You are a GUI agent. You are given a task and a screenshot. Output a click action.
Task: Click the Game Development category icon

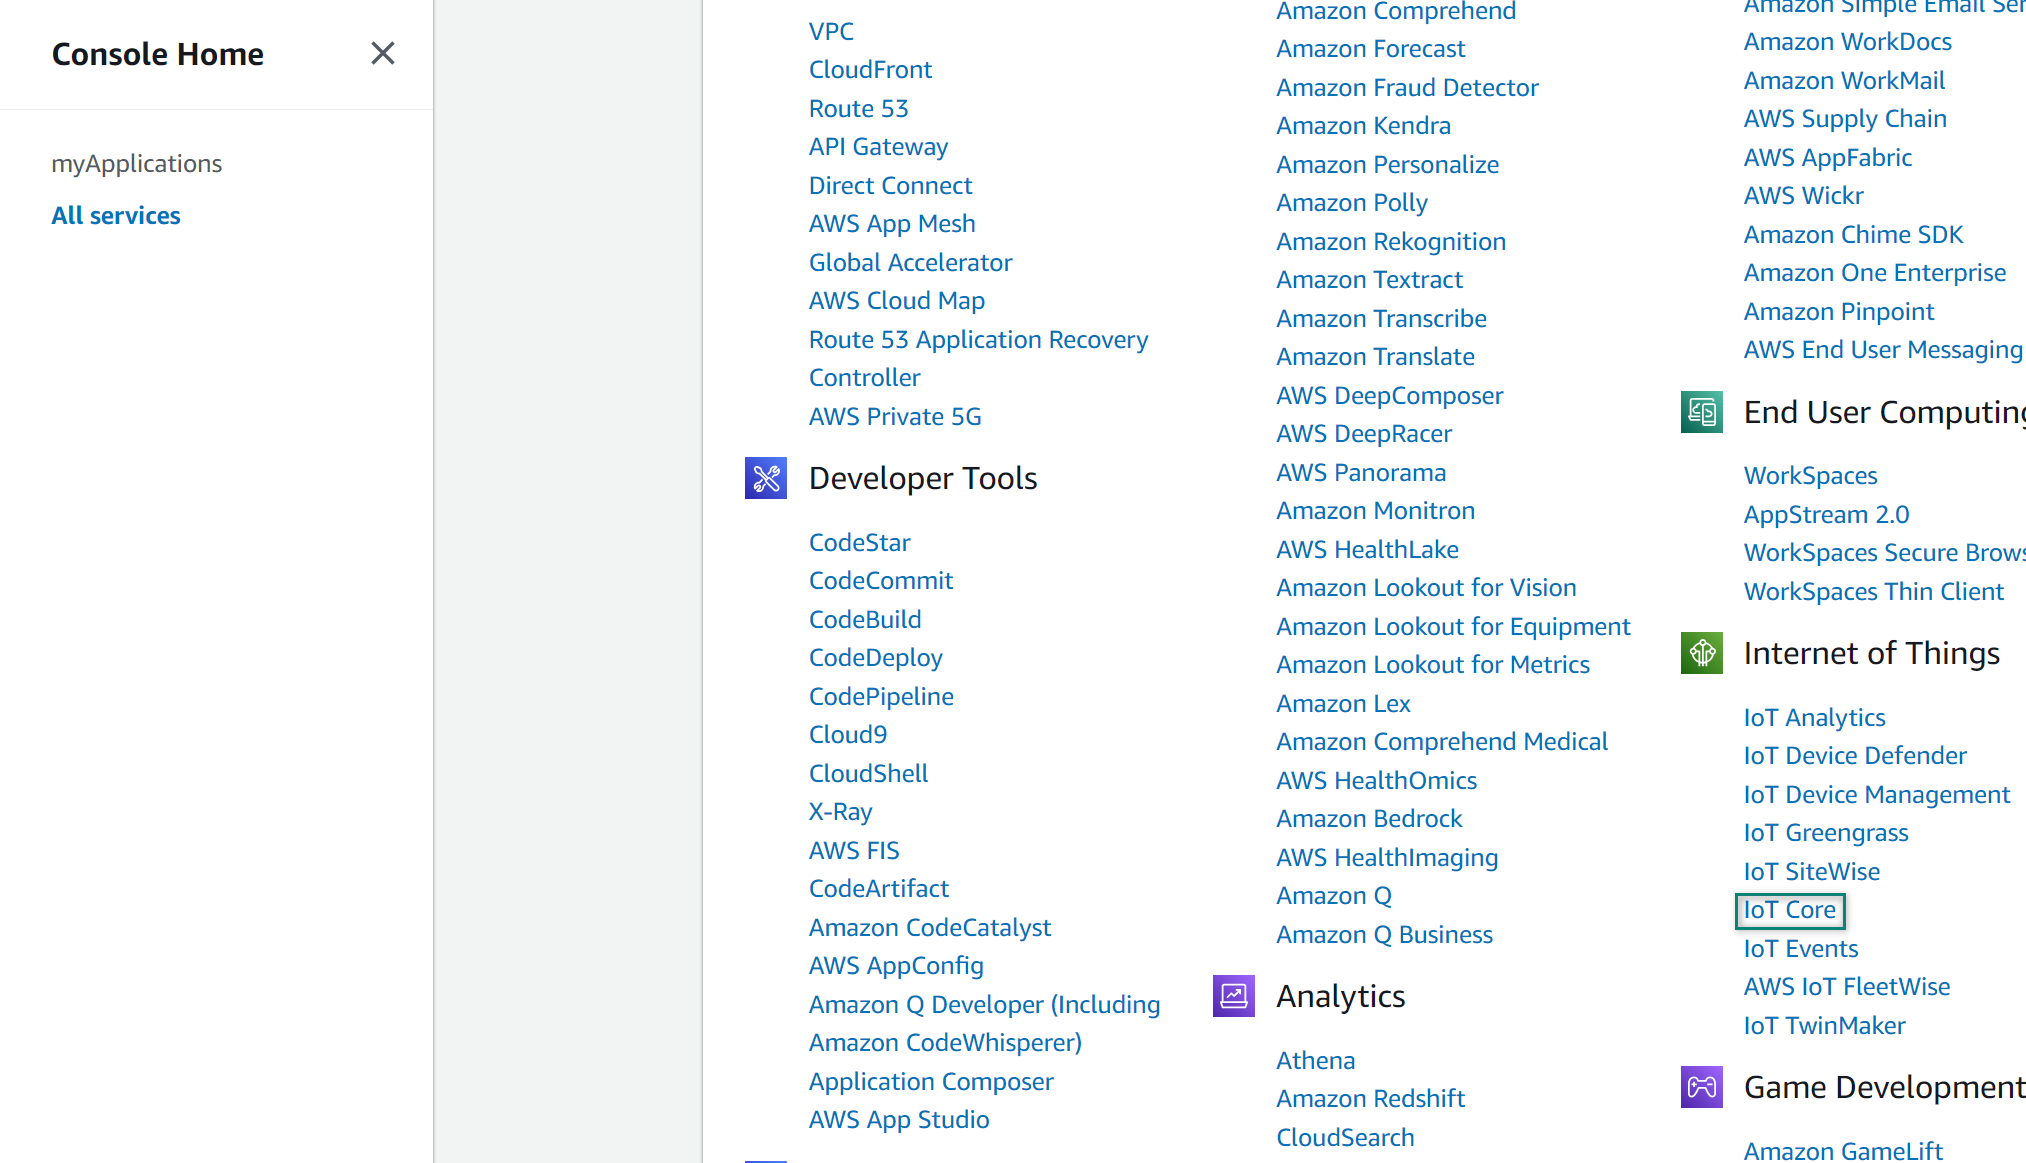1701,1087
